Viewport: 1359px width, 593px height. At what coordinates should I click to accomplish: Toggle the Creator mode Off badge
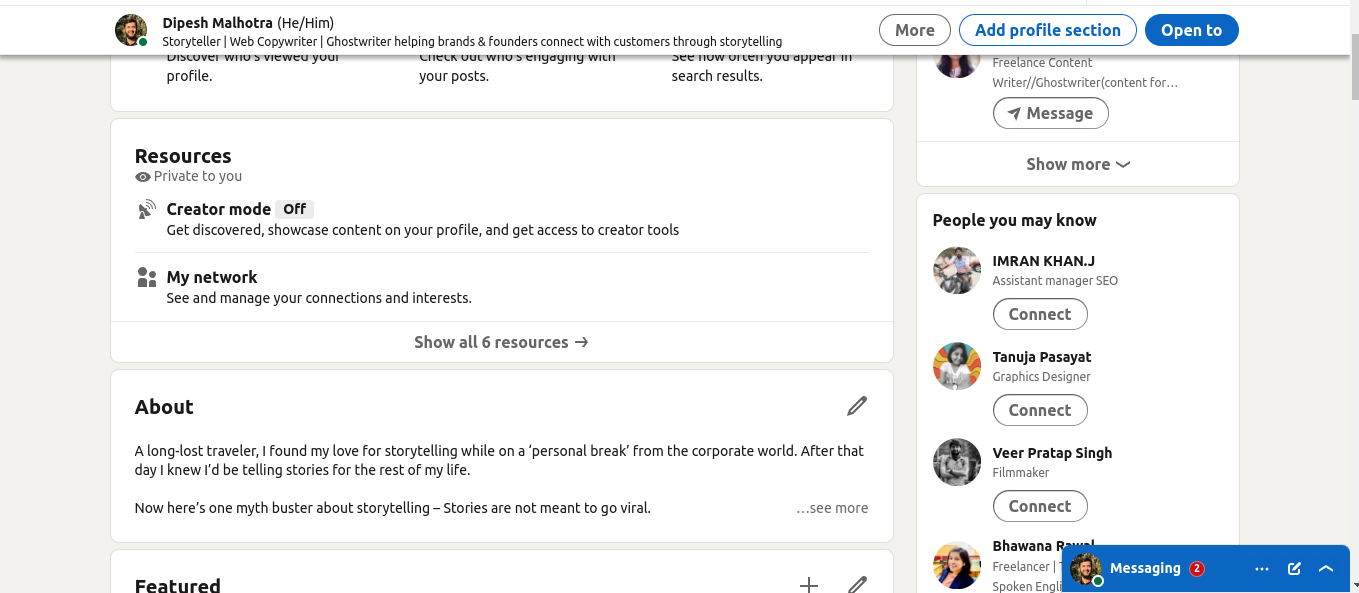click(x=294, y=209)
